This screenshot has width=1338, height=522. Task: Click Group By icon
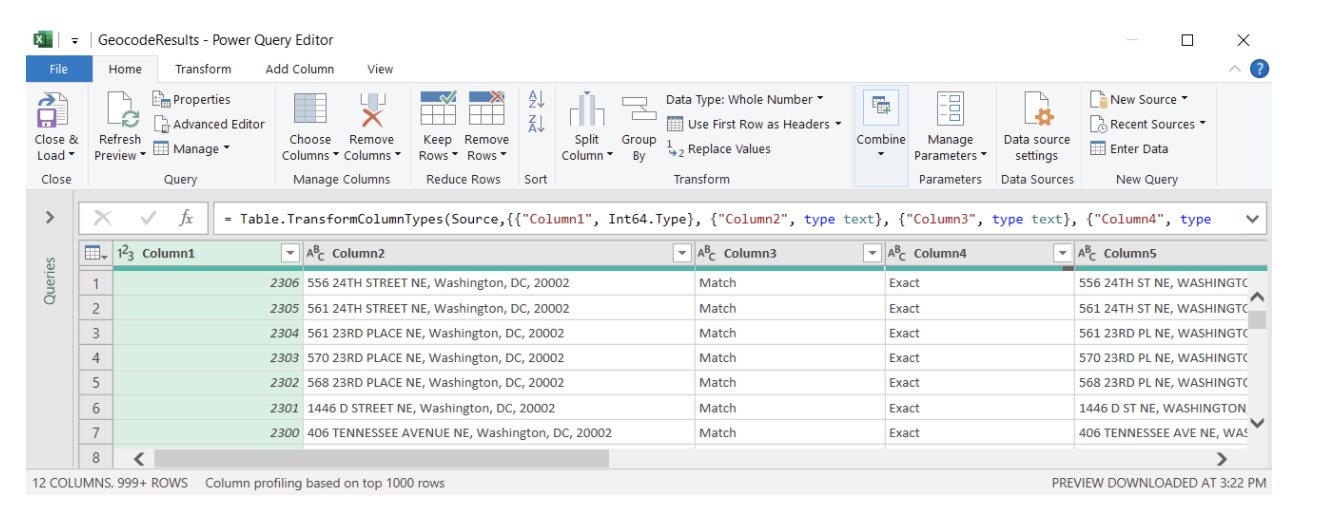pyautogui.click(x=638, y=108)
